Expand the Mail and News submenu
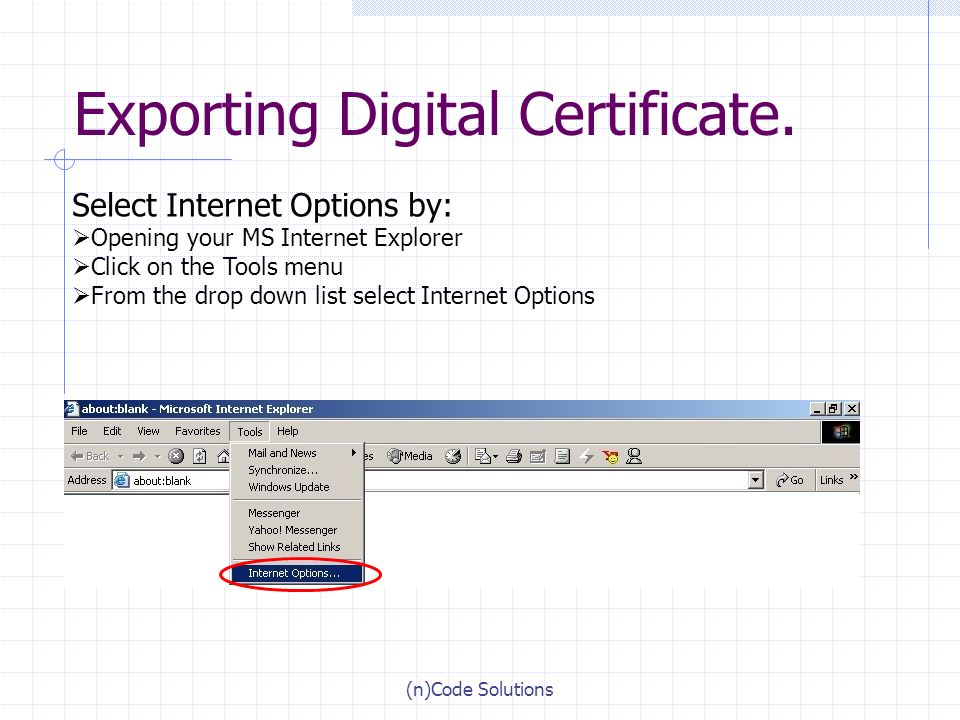 [x=297, y=453]
